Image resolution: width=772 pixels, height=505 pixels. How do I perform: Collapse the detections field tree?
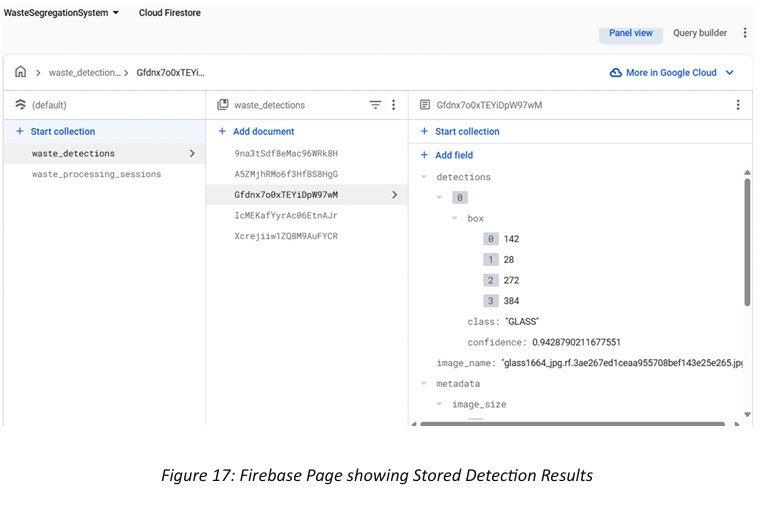click(x=424, y=177)
